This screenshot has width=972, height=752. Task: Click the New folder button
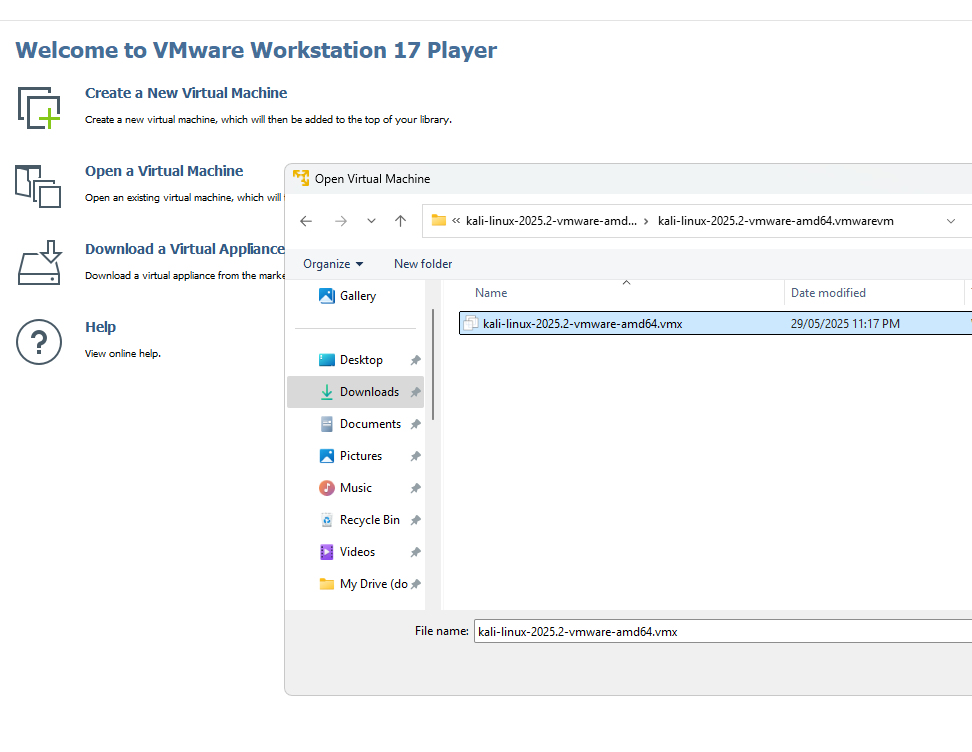[423, 264]
